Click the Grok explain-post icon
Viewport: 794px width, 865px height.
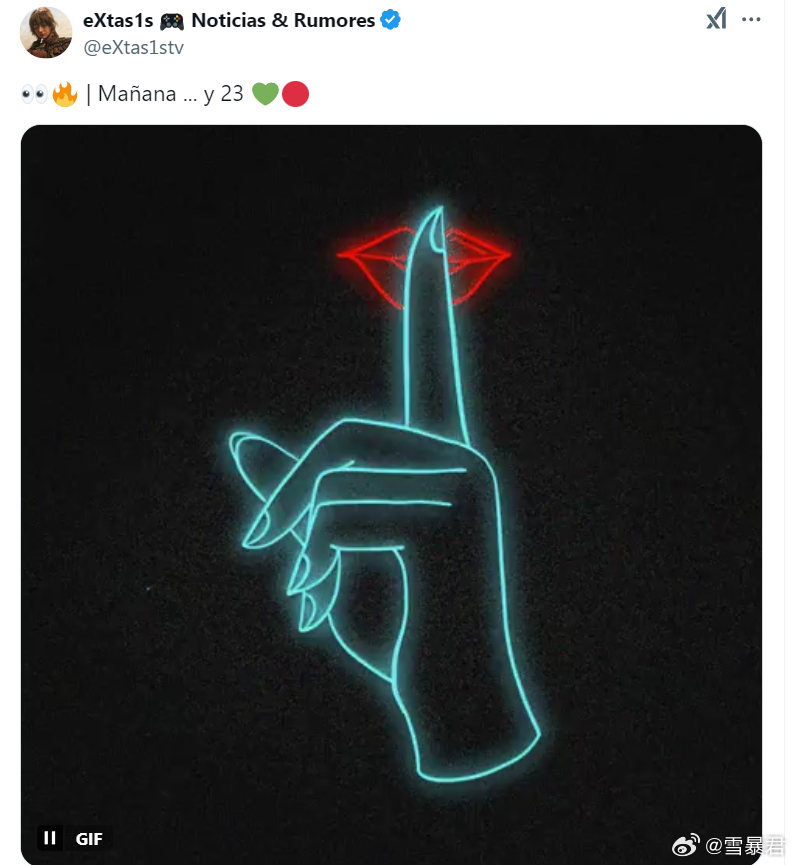click(x=716, y=19)
